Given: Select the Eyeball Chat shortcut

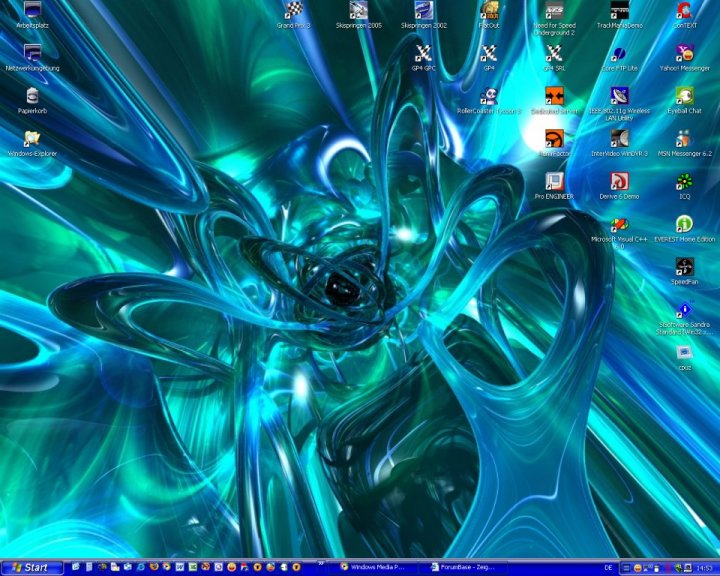Looking at the screenshot, I should pos(685,100).
